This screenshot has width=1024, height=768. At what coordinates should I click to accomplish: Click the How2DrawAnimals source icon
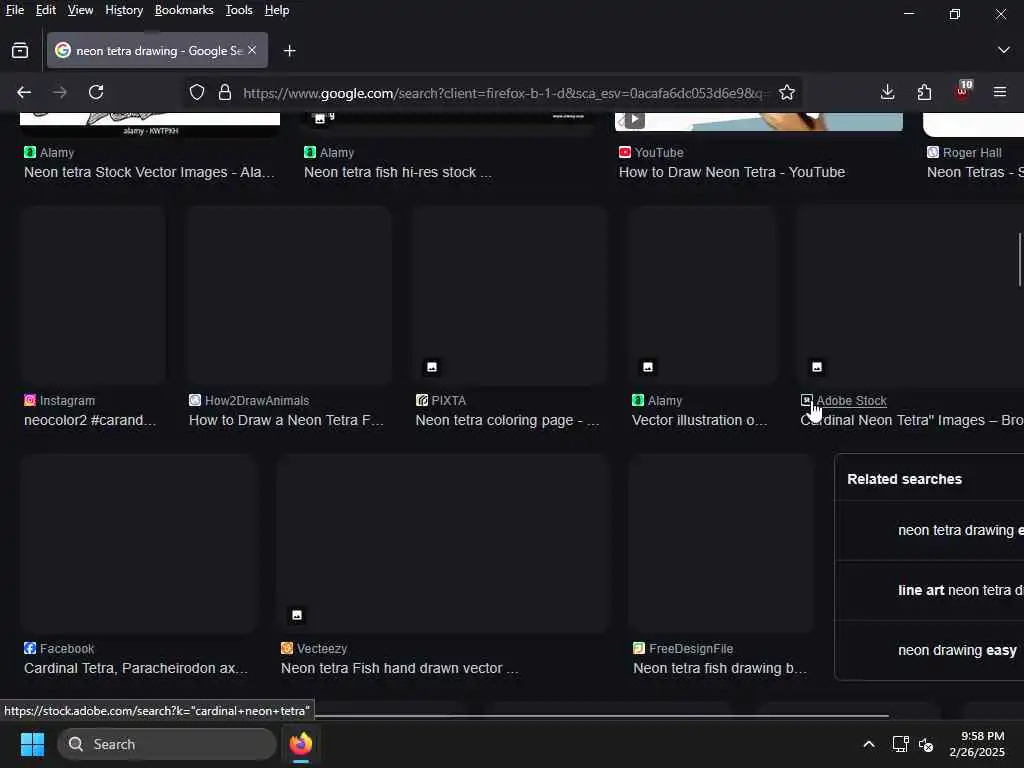pyautogui.click(x=195, y=400)
